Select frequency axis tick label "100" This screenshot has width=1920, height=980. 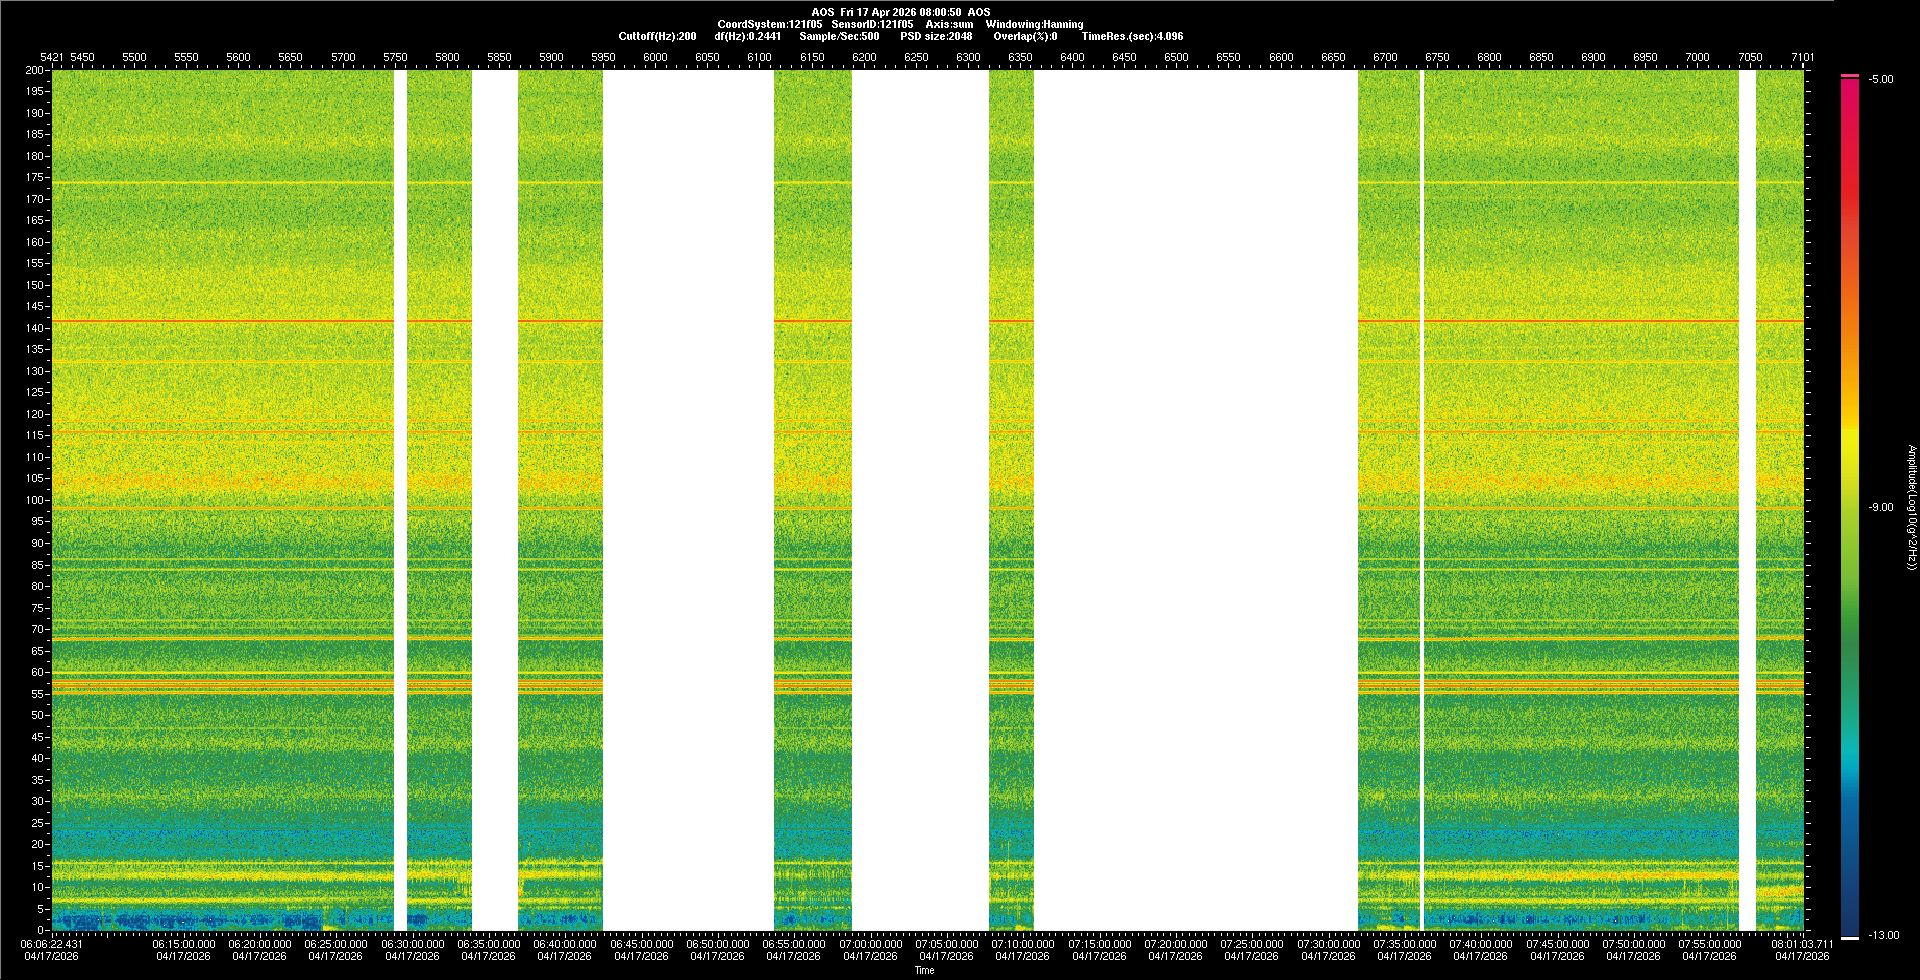click(x=35, y=500)
